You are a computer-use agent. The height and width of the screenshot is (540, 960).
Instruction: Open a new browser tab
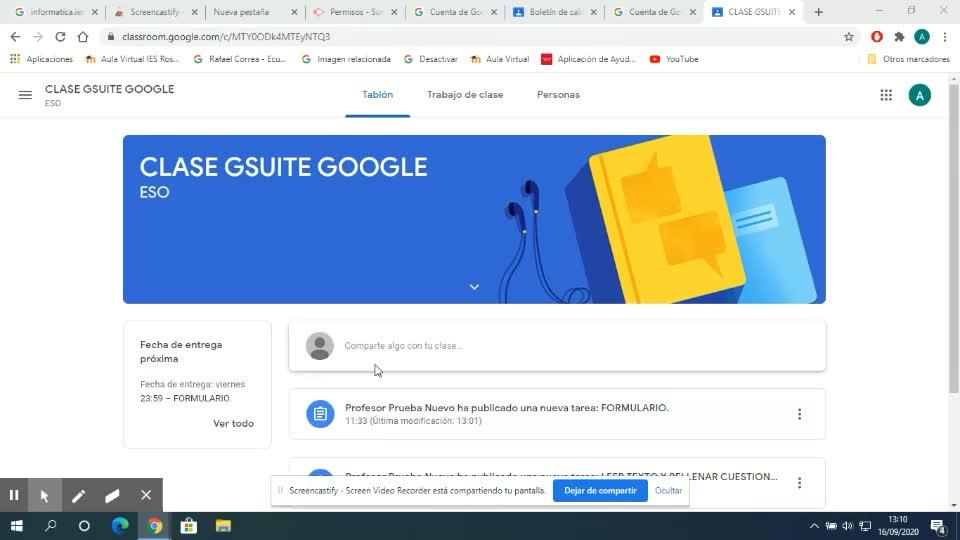819,12
